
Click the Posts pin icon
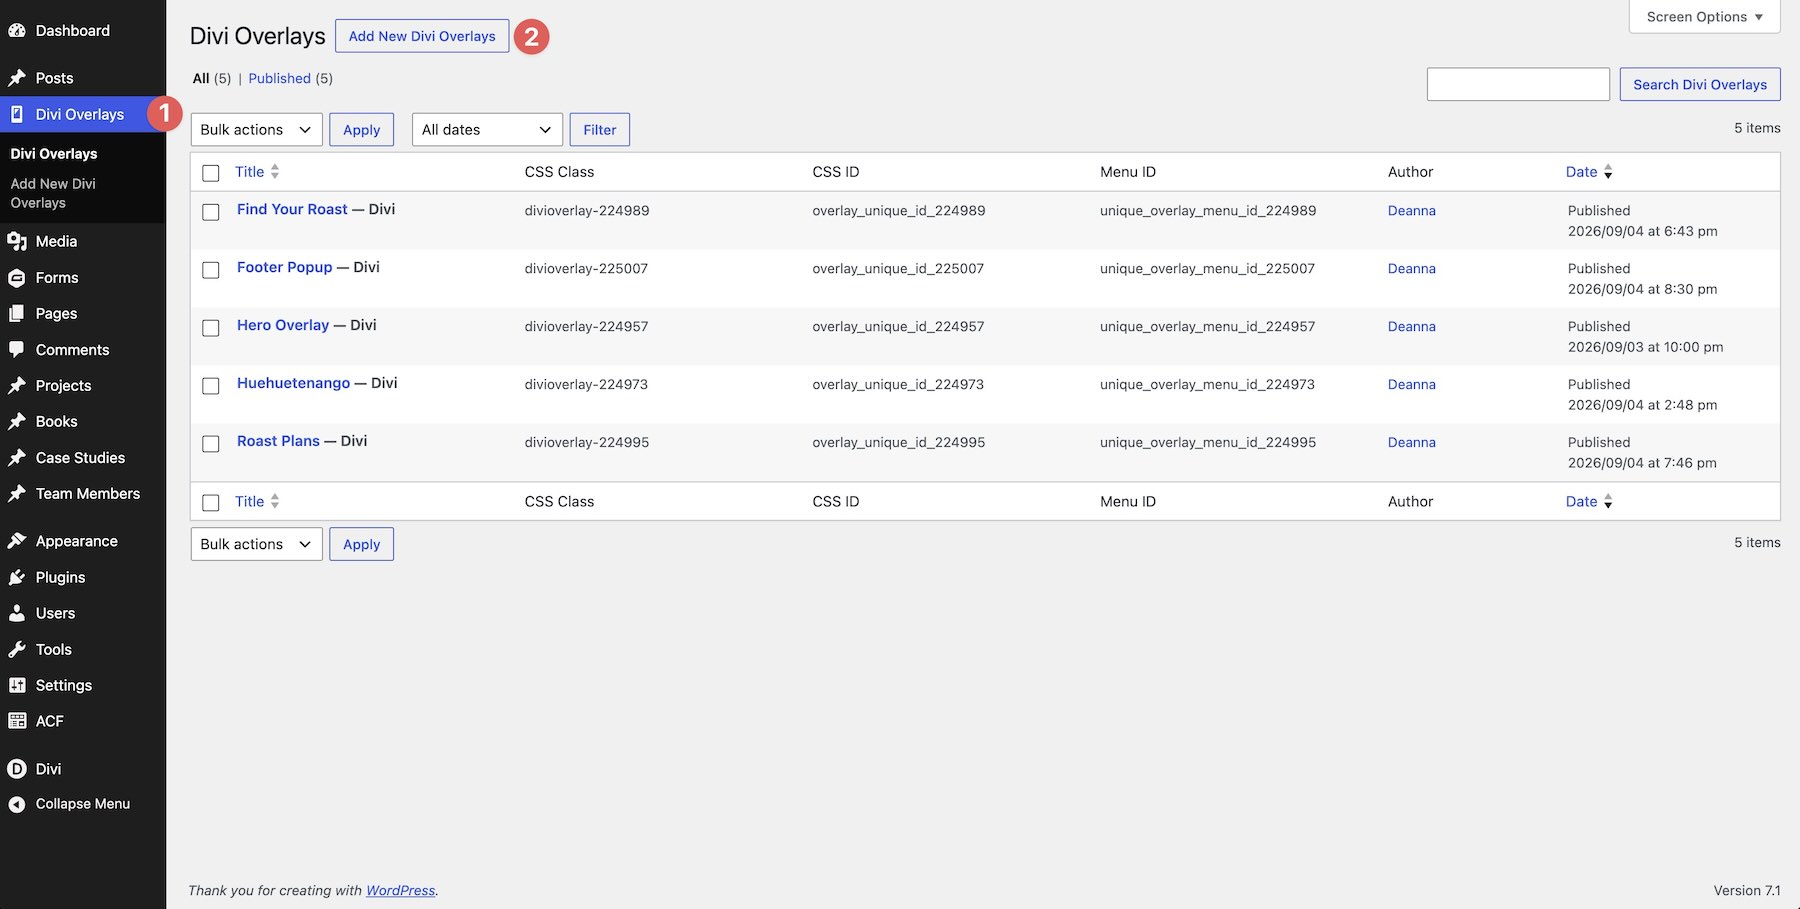tap(17, 78)
